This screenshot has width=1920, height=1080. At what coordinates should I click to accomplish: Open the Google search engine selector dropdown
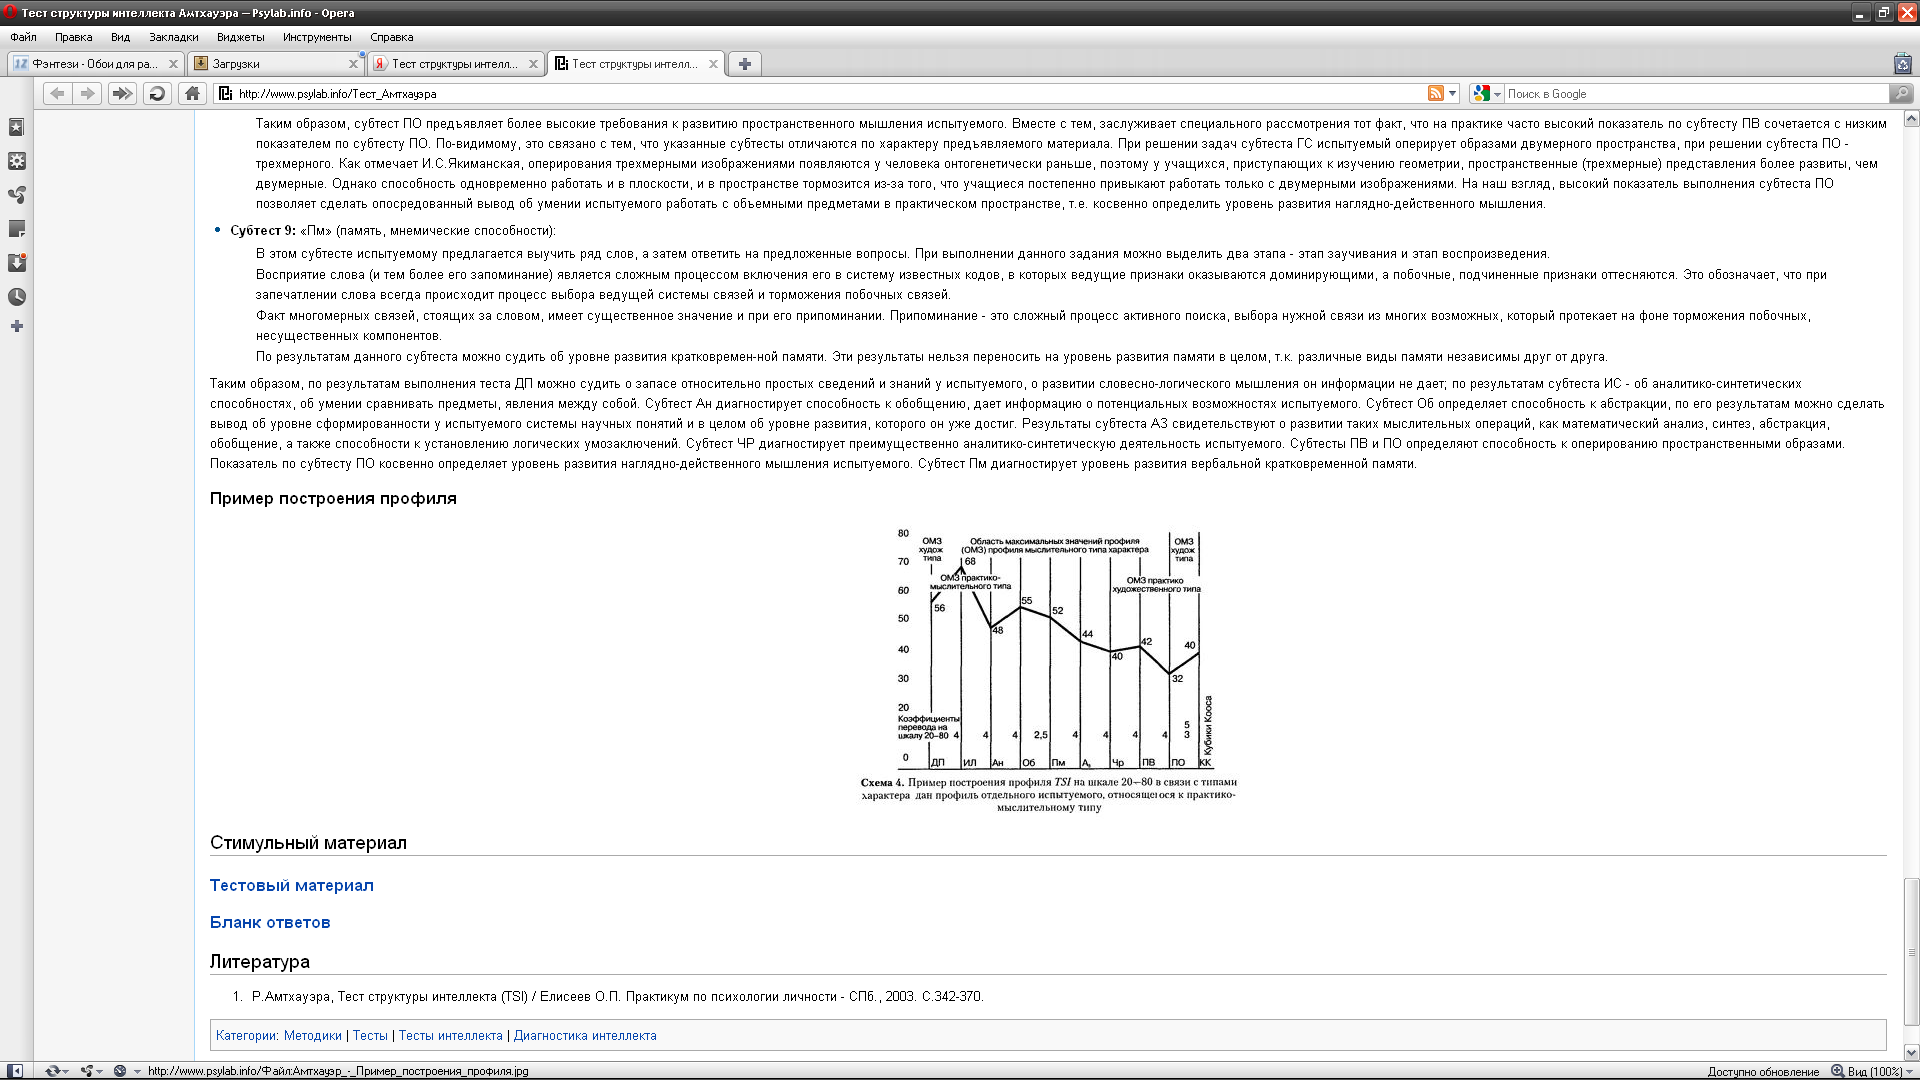pos(1487,93)
